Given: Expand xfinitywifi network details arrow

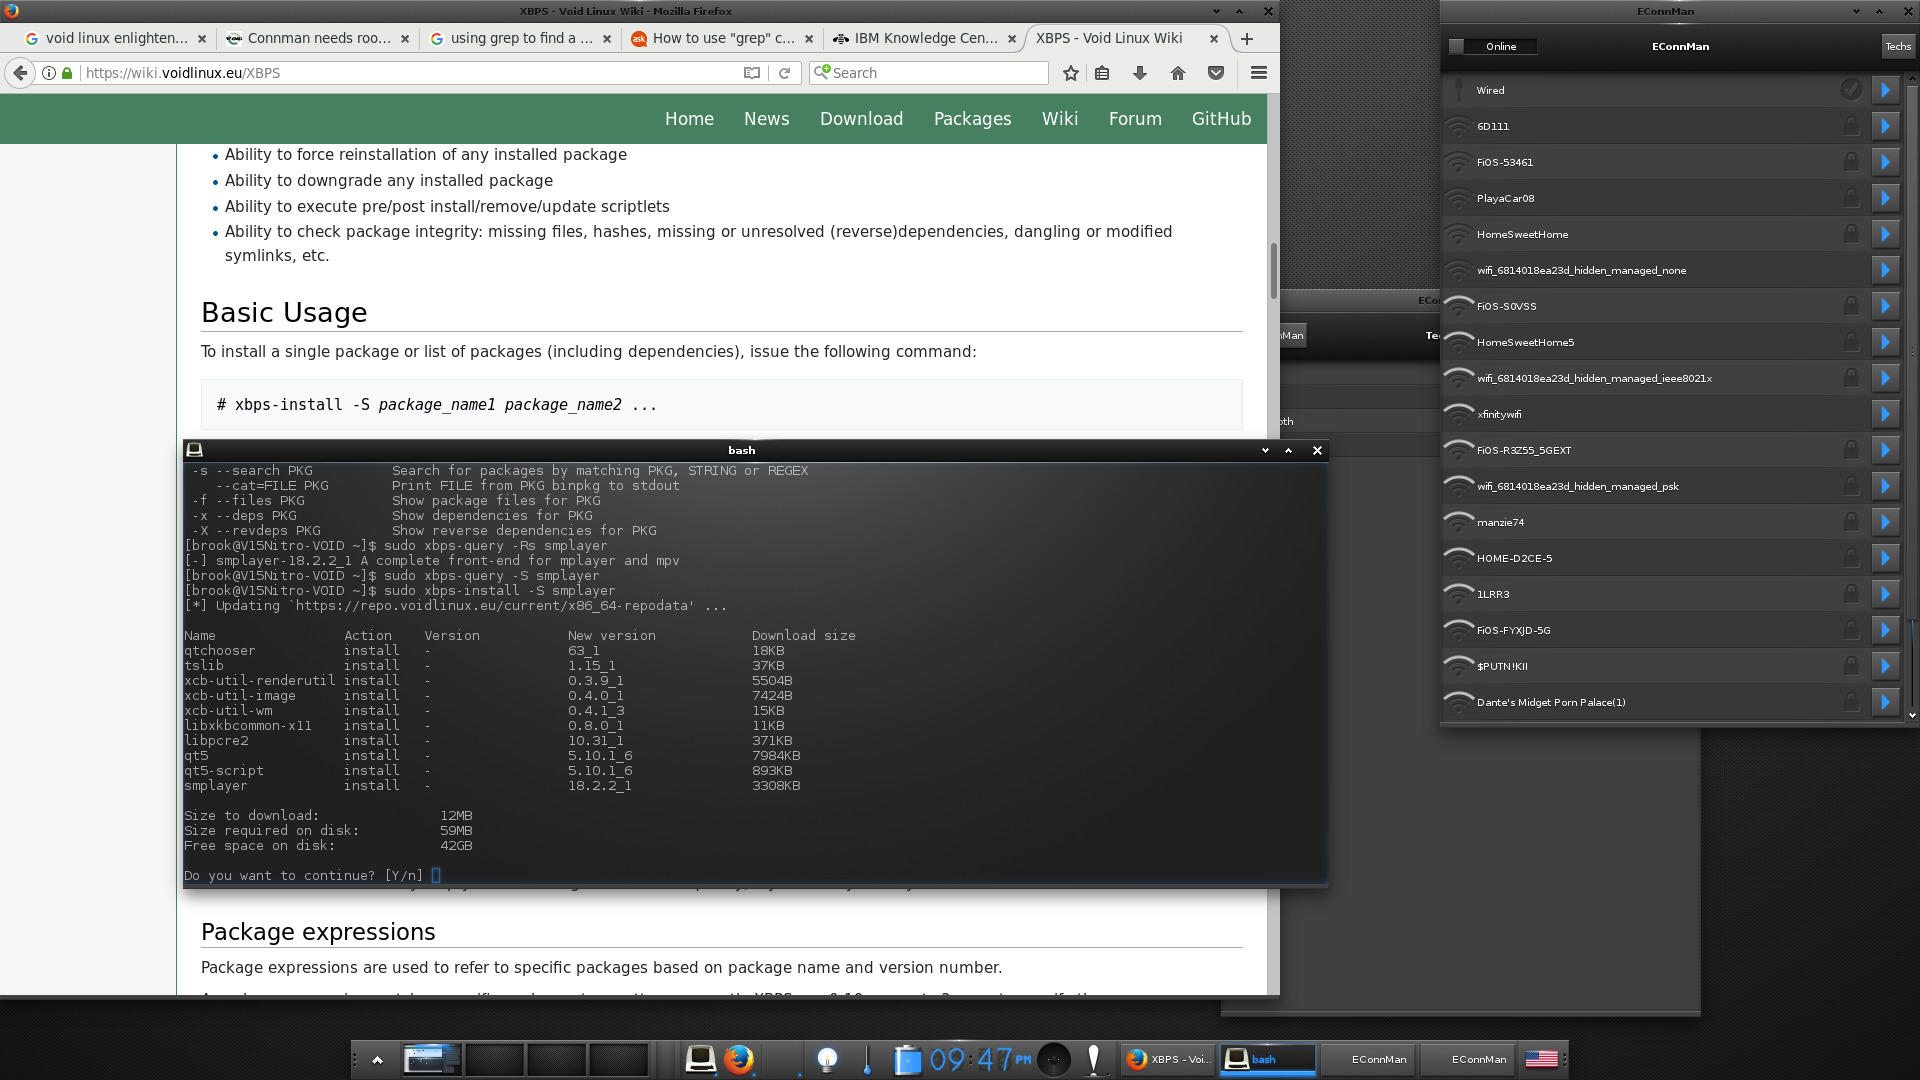Looking at the screenshot, I should click(x=1885, y=414).
